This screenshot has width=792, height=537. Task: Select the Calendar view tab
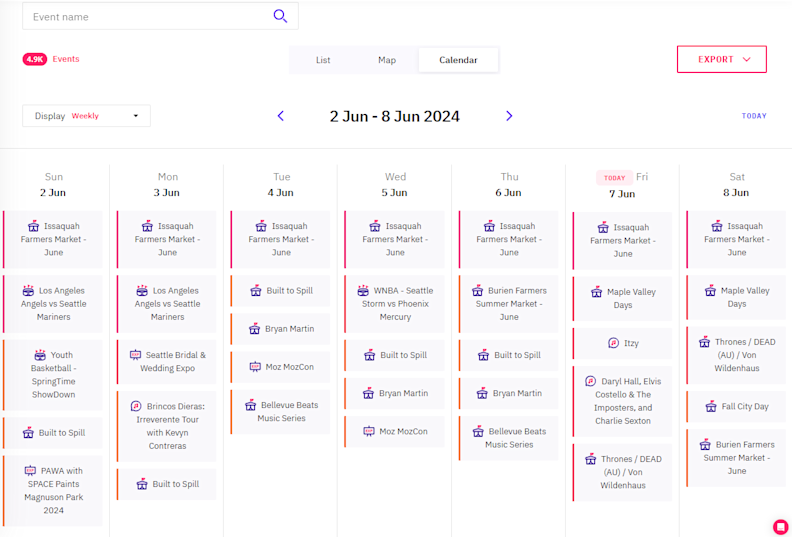(x=458, y=60)
